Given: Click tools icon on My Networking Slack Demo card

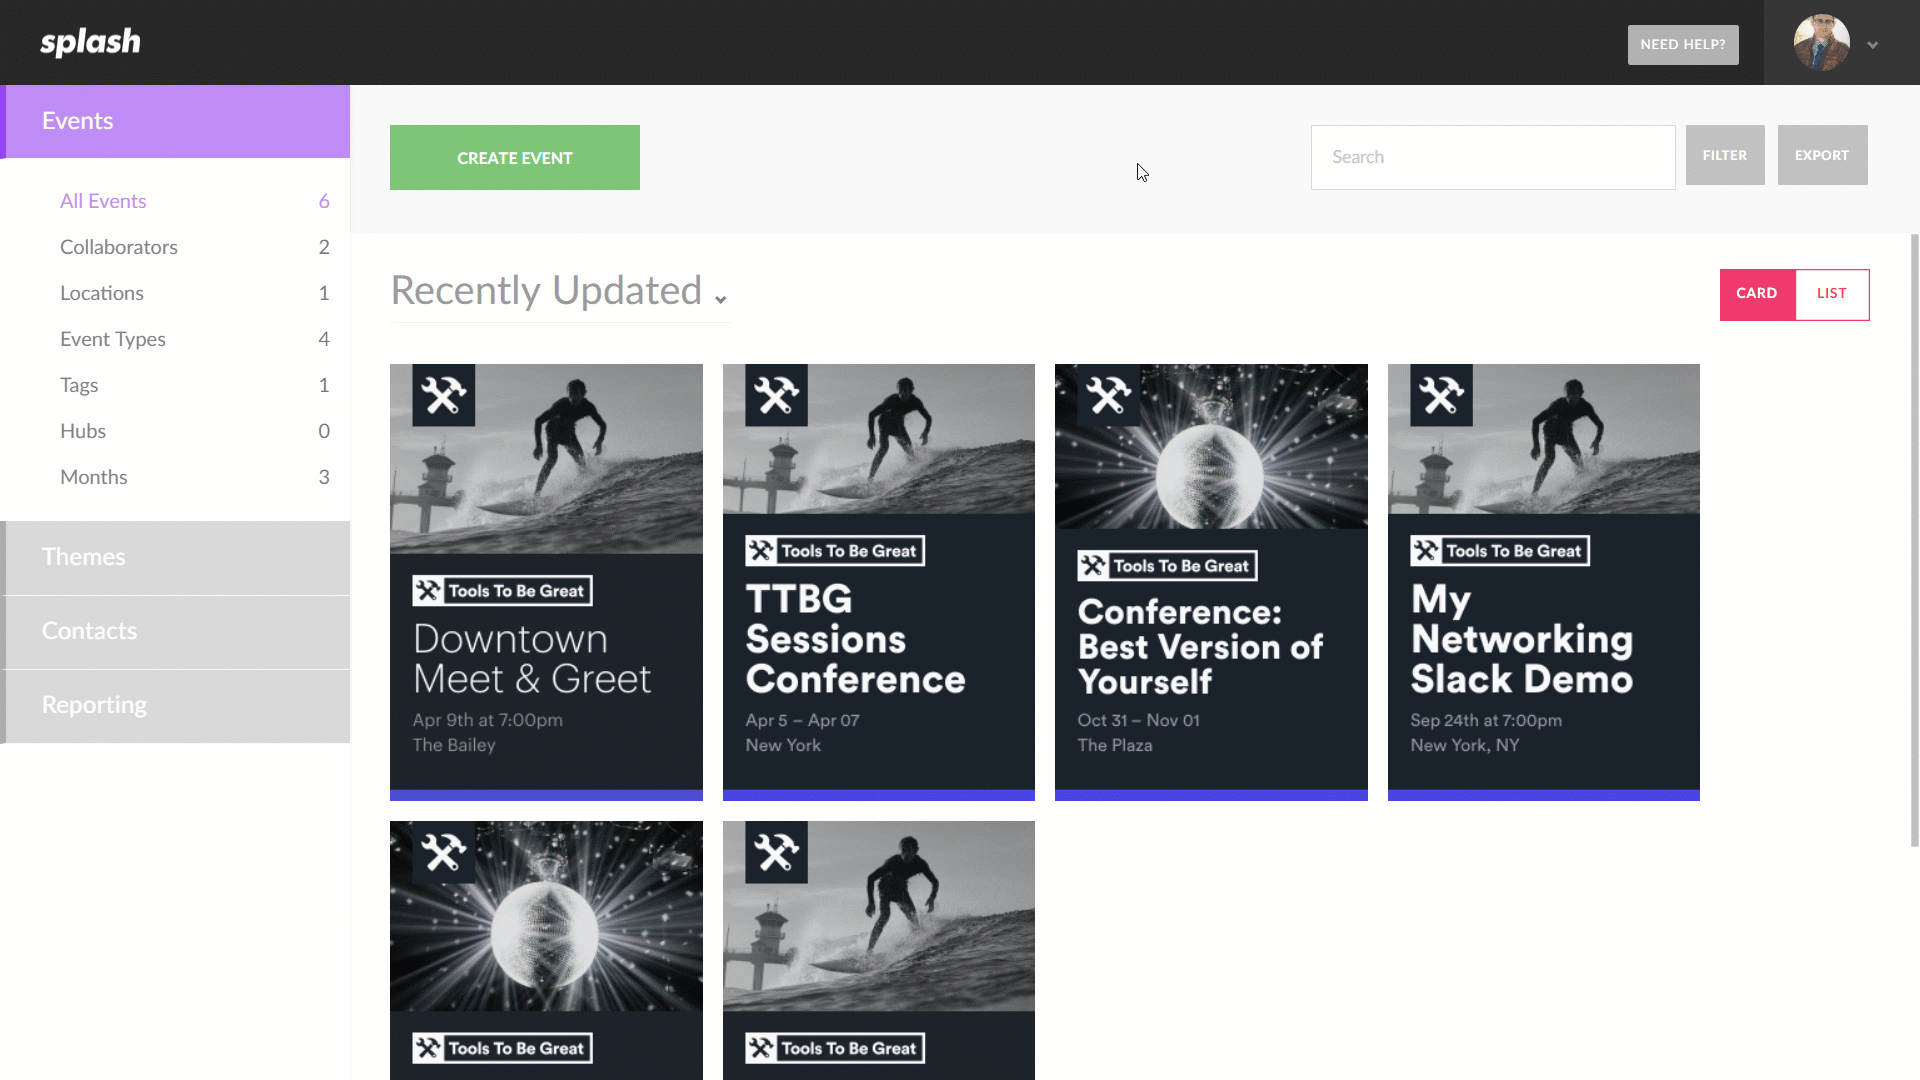Looking at the screenshot, I should [1441, 396].
